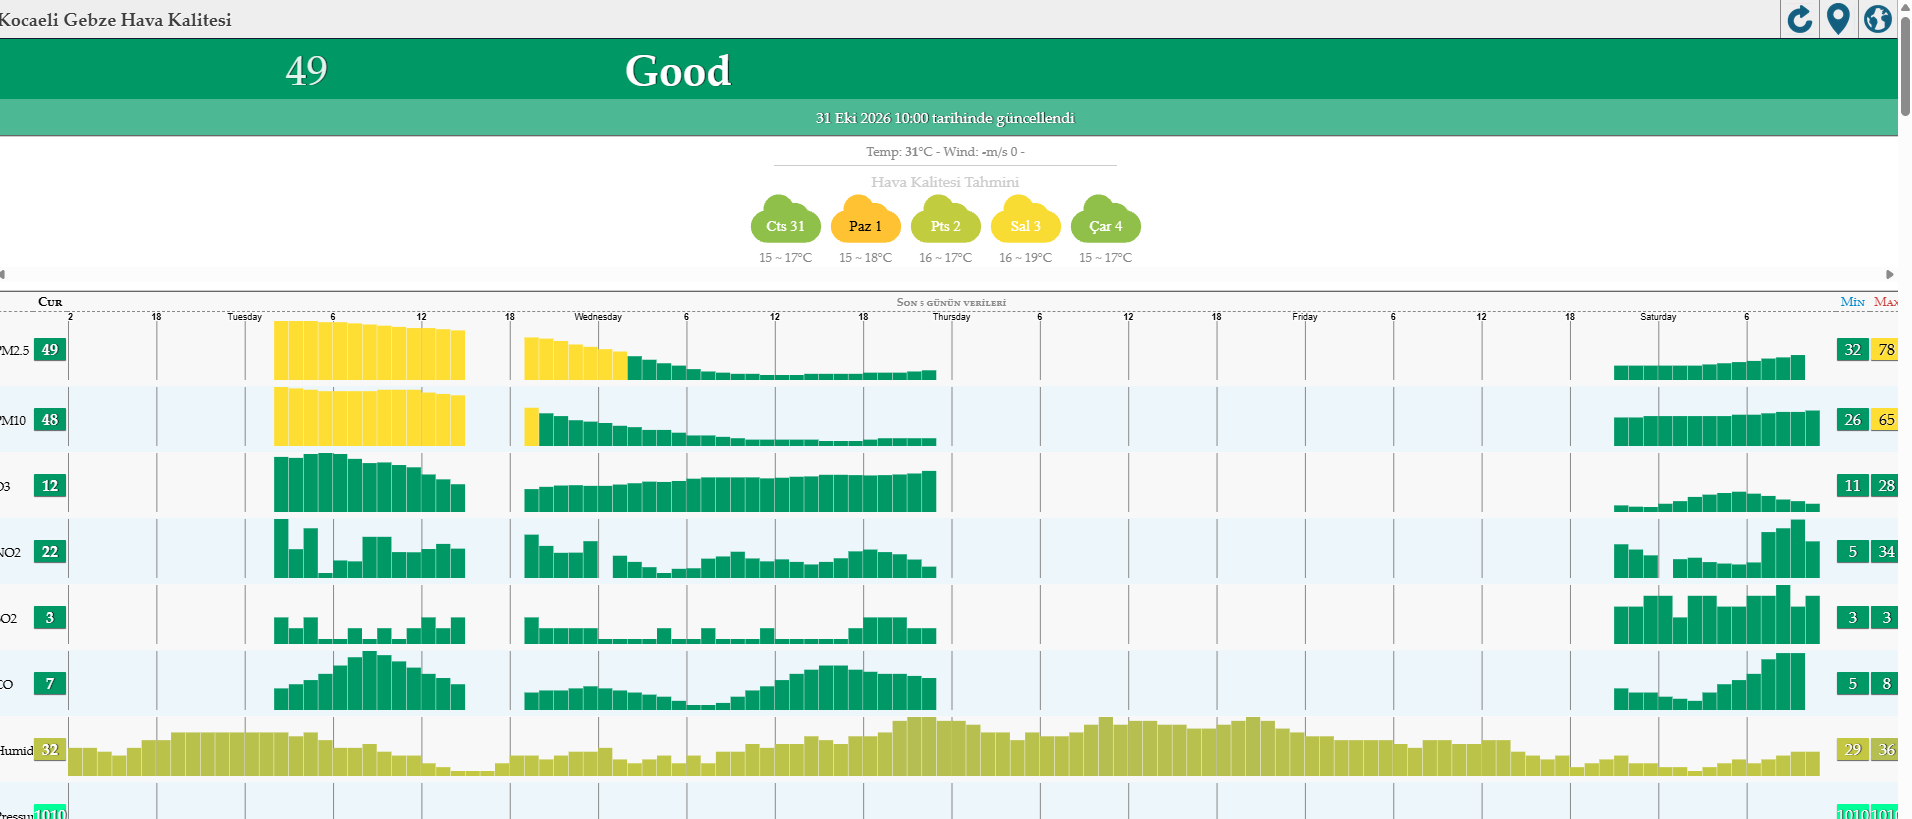
Task: Click the globe icon in header
Action: [x=1877, y=19]
